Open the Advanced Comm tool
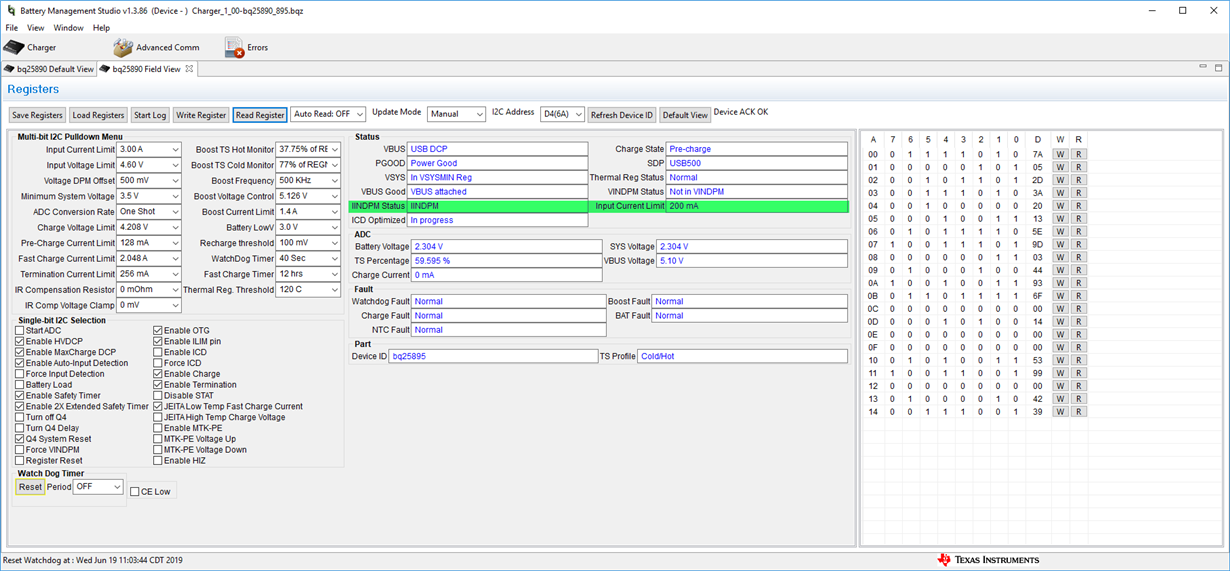This screenshot has height=571, width=1230. coord(156,47)
